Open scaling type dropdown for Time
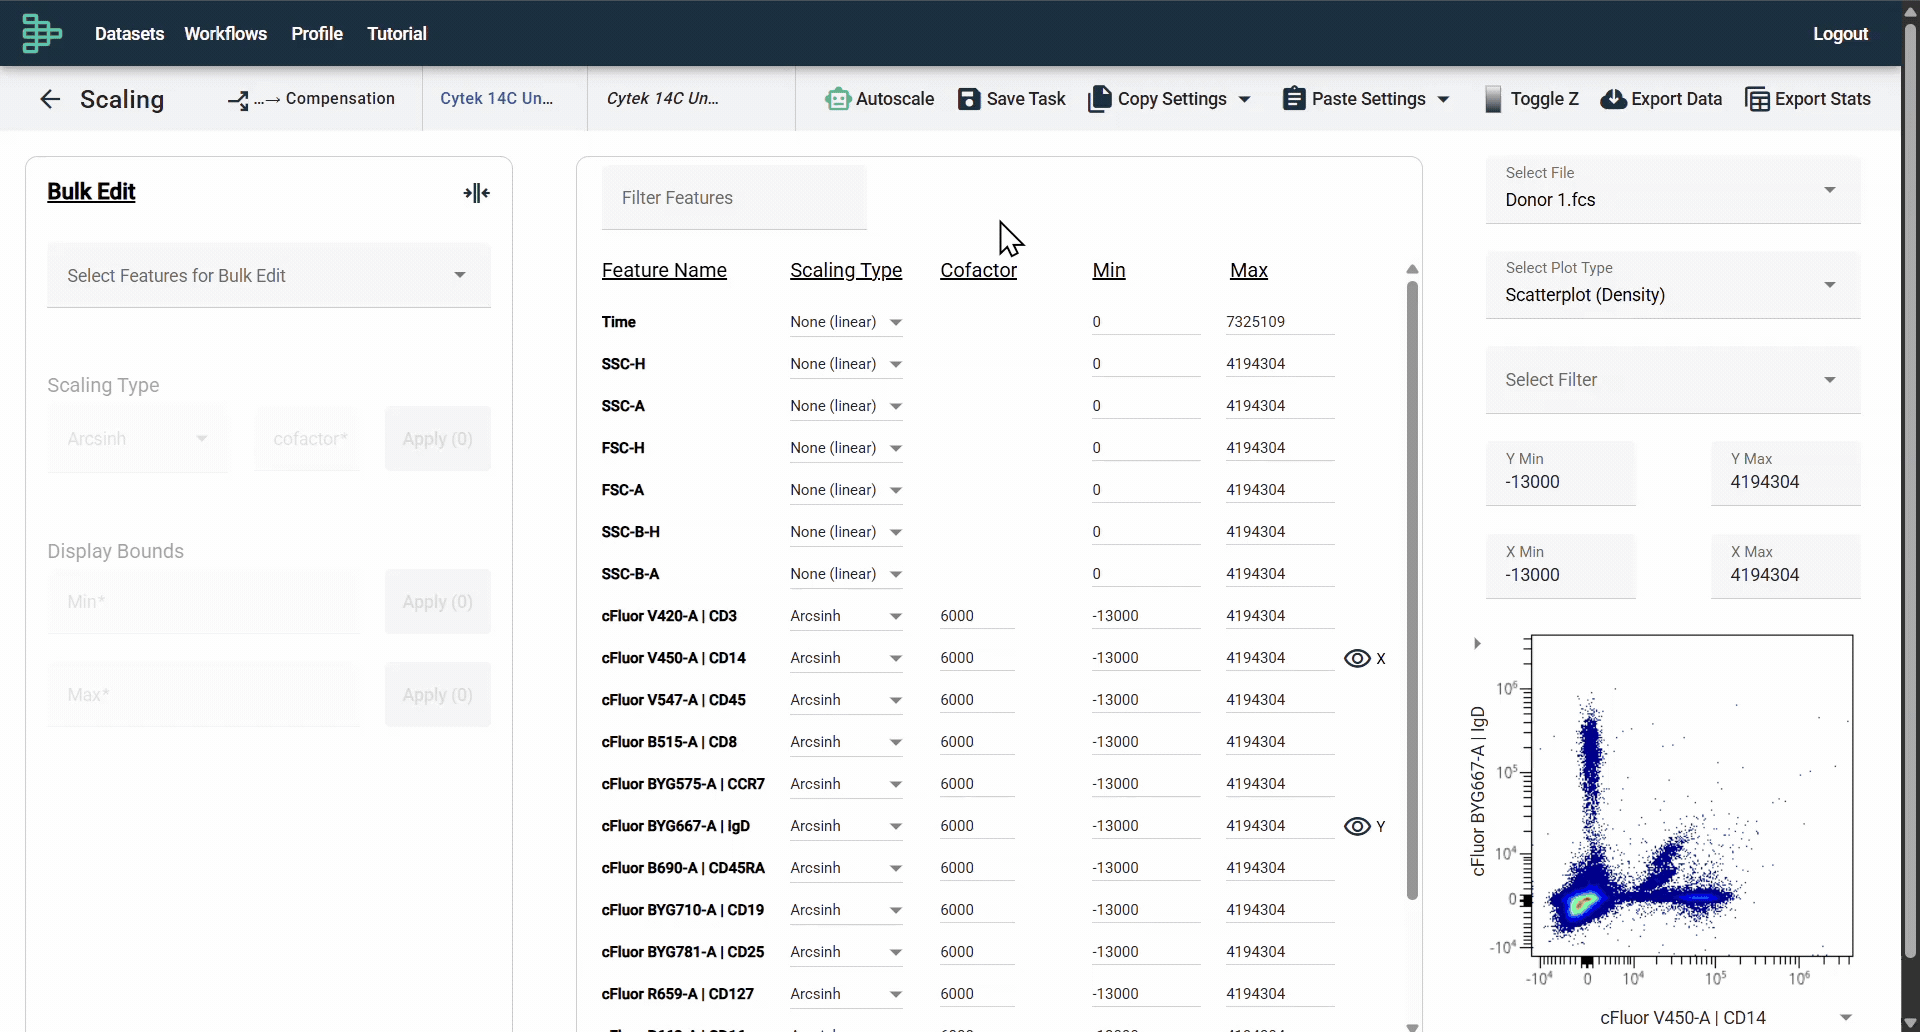Image resolution: width=1920 pixels, height=1032 pixels. coord(846,322)
